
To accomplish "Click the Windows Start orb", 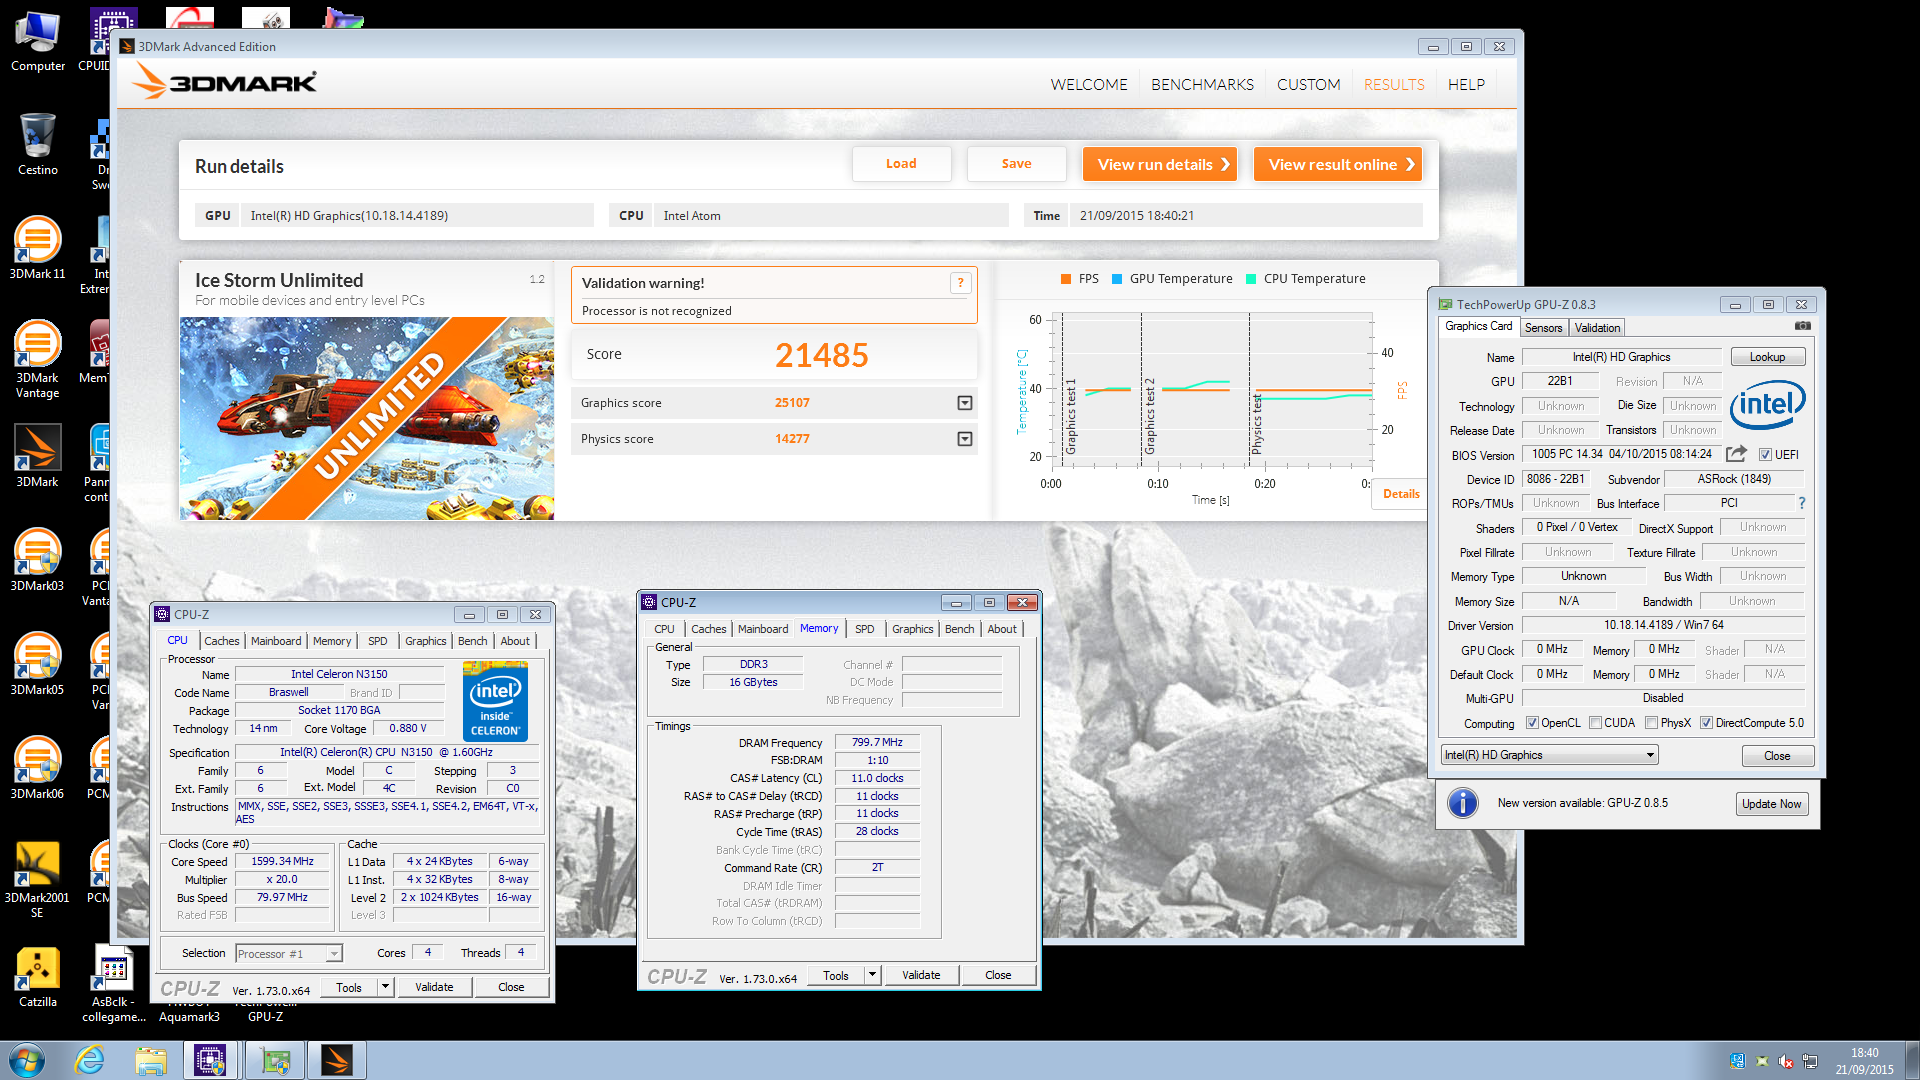I will [x=26, y=1060].
